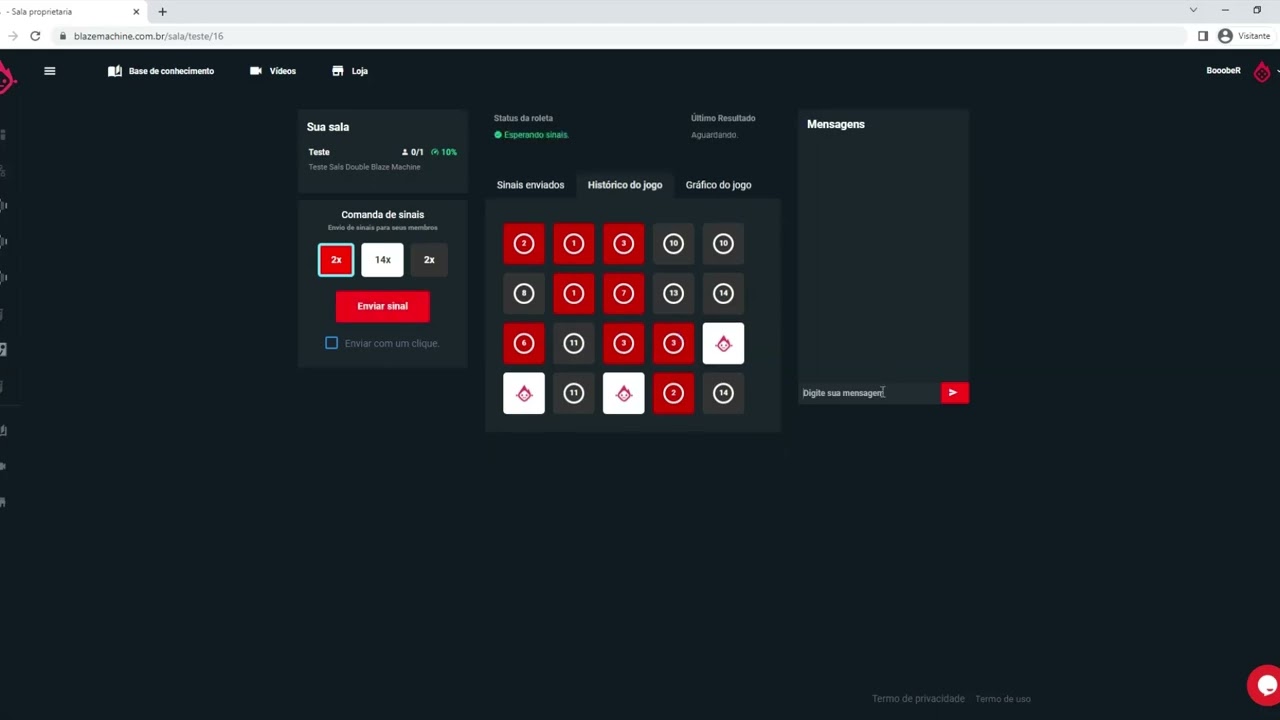The image size is (1280, 720).
Task: Click the green status dot beside Esperando sinais
Action: click(498, 135)
